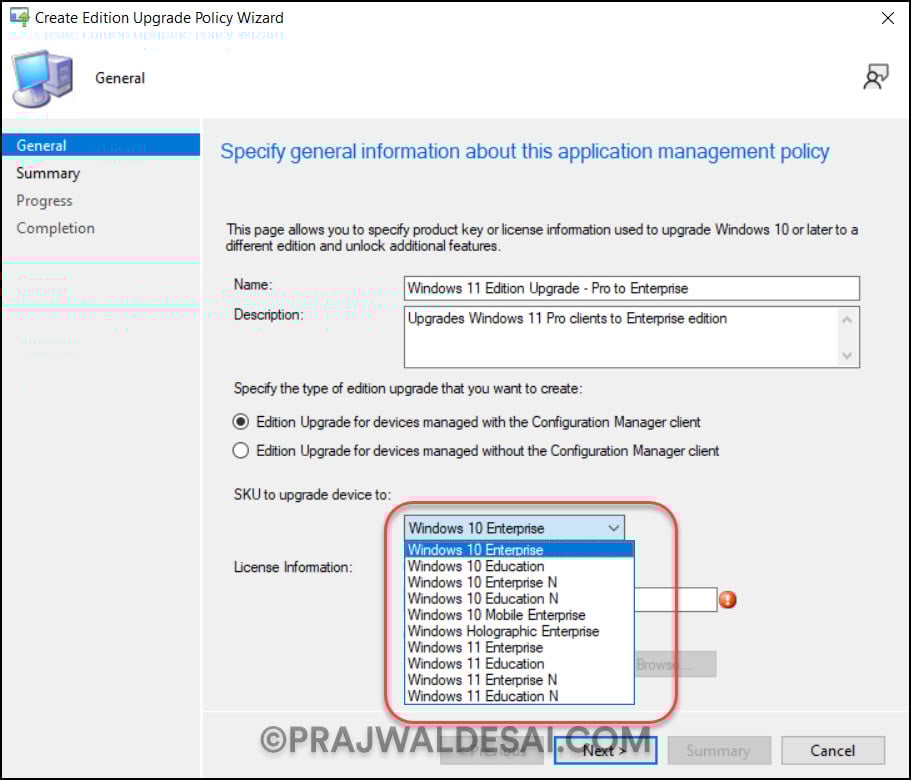The width and height of the screenshot is (911, 780).
Task: Click the Description scroll up arrow
Action: (x=847, y=319)
